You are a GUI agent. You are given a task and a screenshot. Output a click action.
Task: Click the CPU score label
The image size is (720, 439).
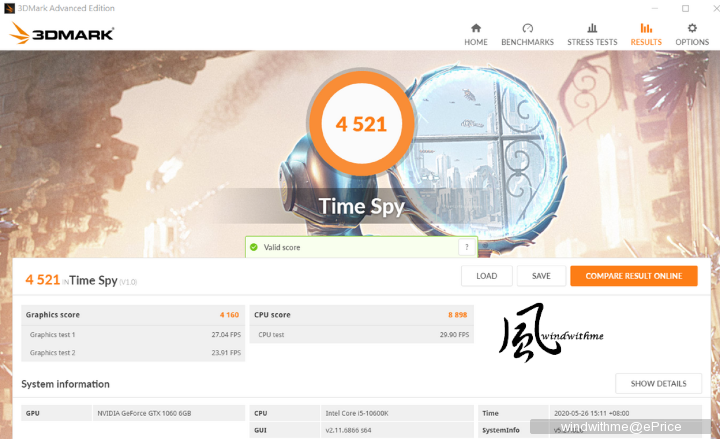click(x=272, y=315)
